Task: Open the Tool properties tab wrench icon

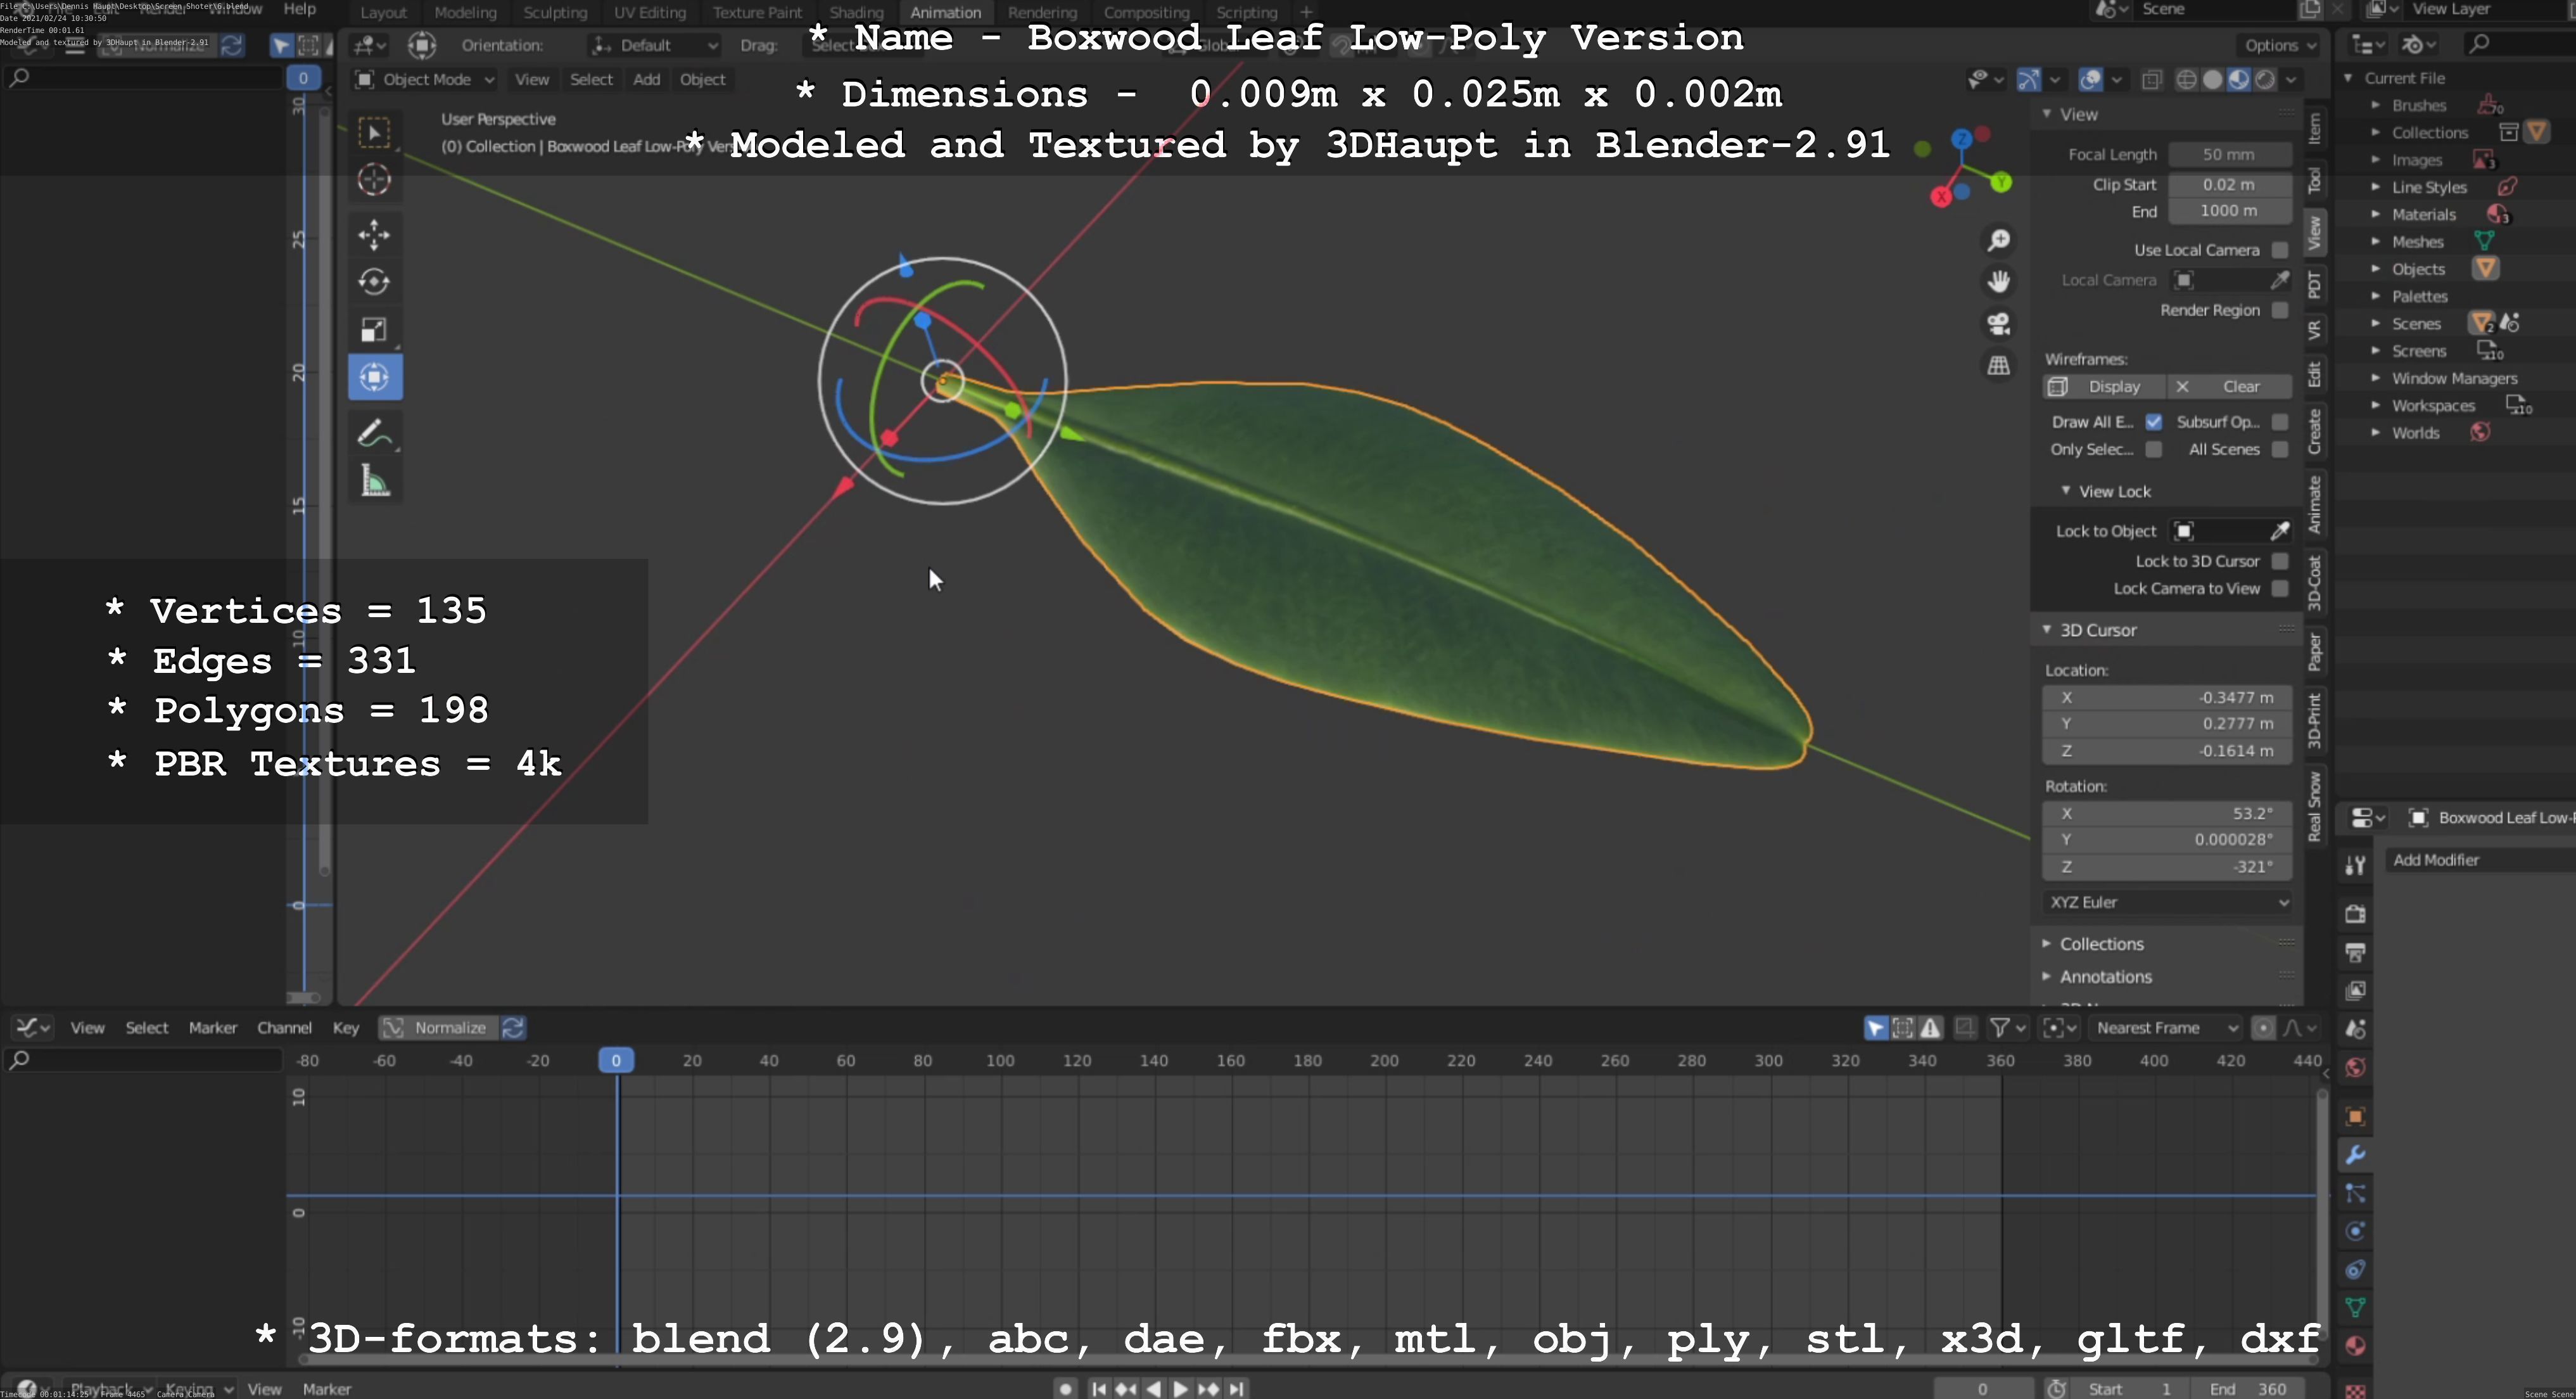Action: pyautogui.click(x=2355, y=866)
